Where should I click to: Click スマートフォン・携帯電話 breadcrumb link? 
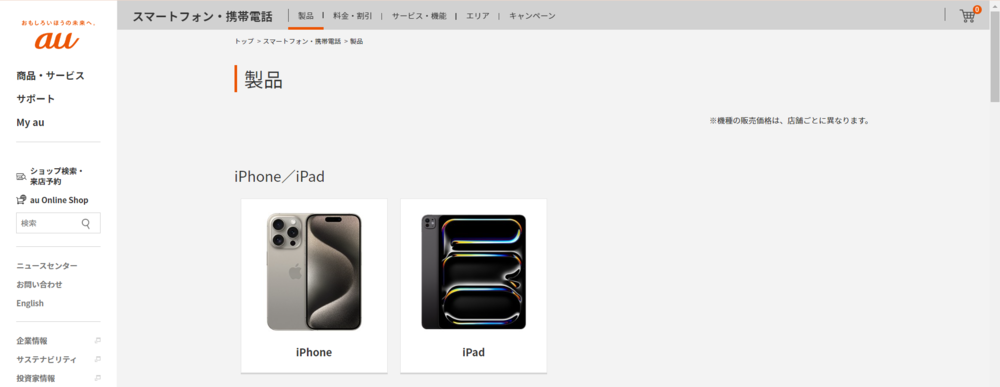click(x=302, y=41)
